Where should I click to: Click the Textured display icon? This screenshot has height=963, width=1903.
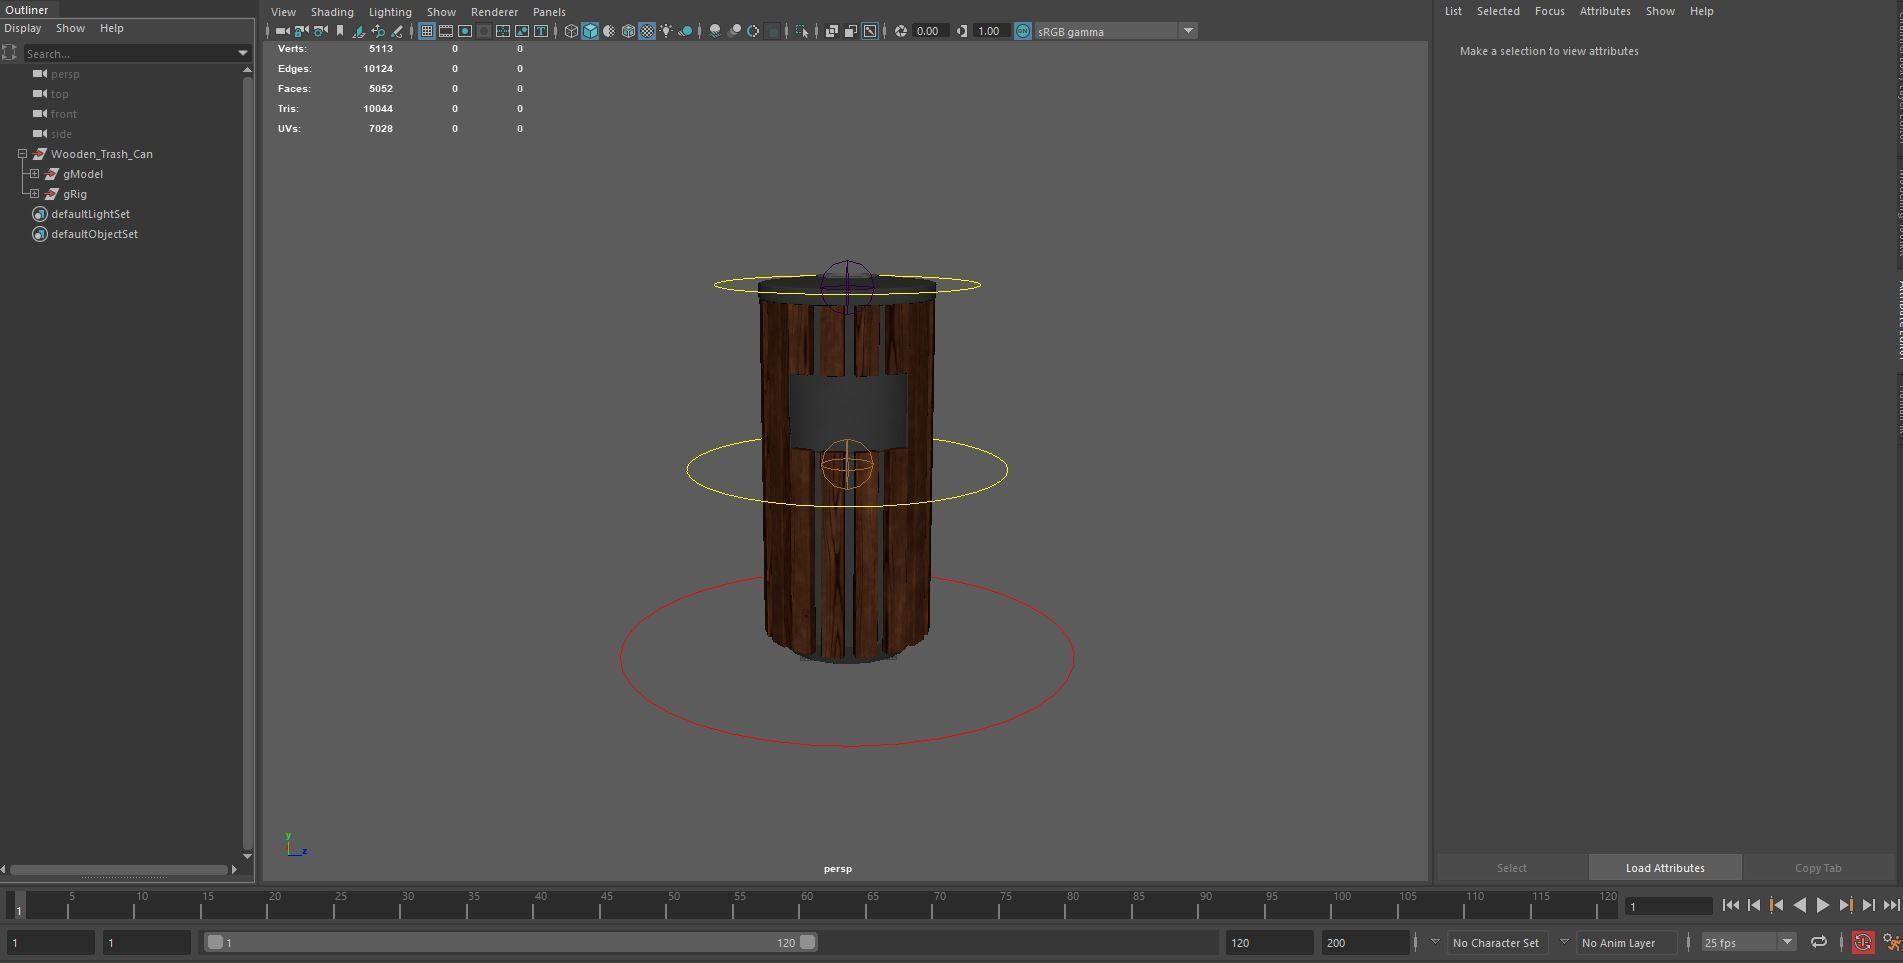647,31
